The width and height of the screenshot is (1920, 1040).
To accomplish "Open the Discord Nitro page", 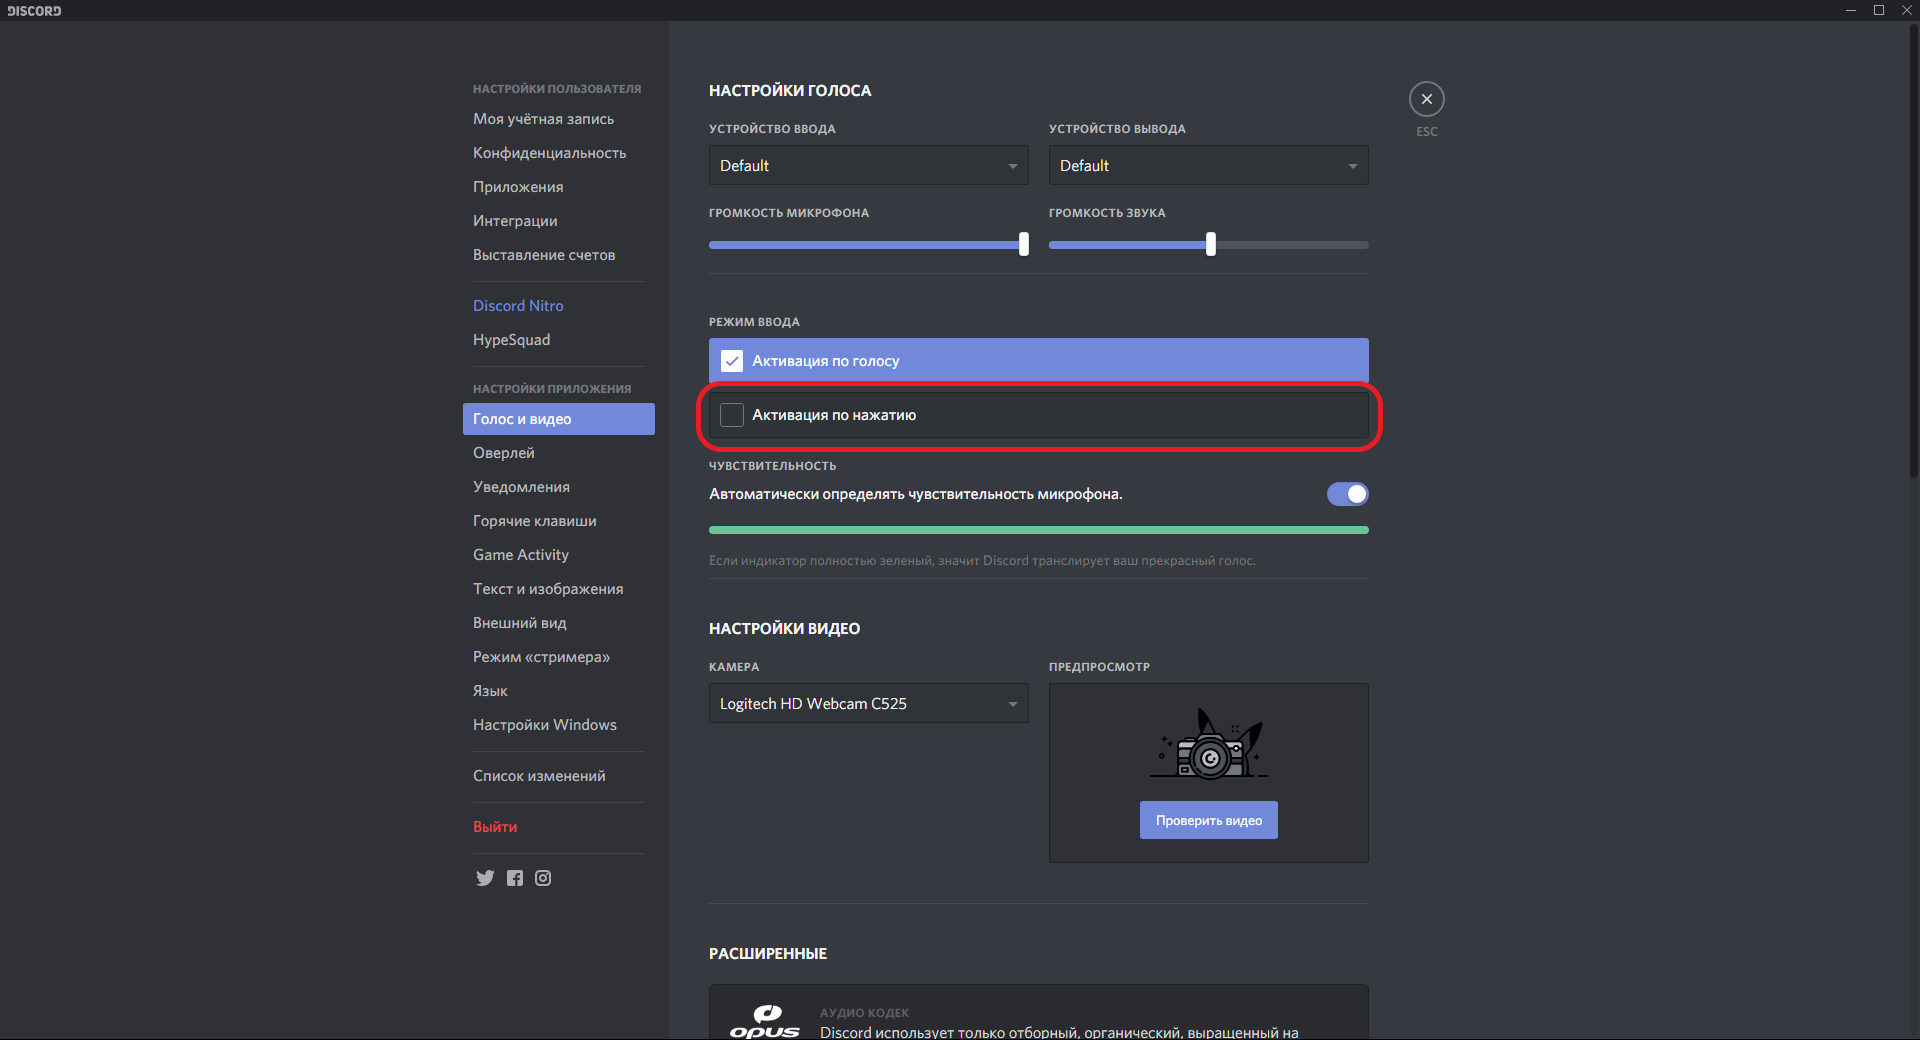I will click(x=558, y=306).
